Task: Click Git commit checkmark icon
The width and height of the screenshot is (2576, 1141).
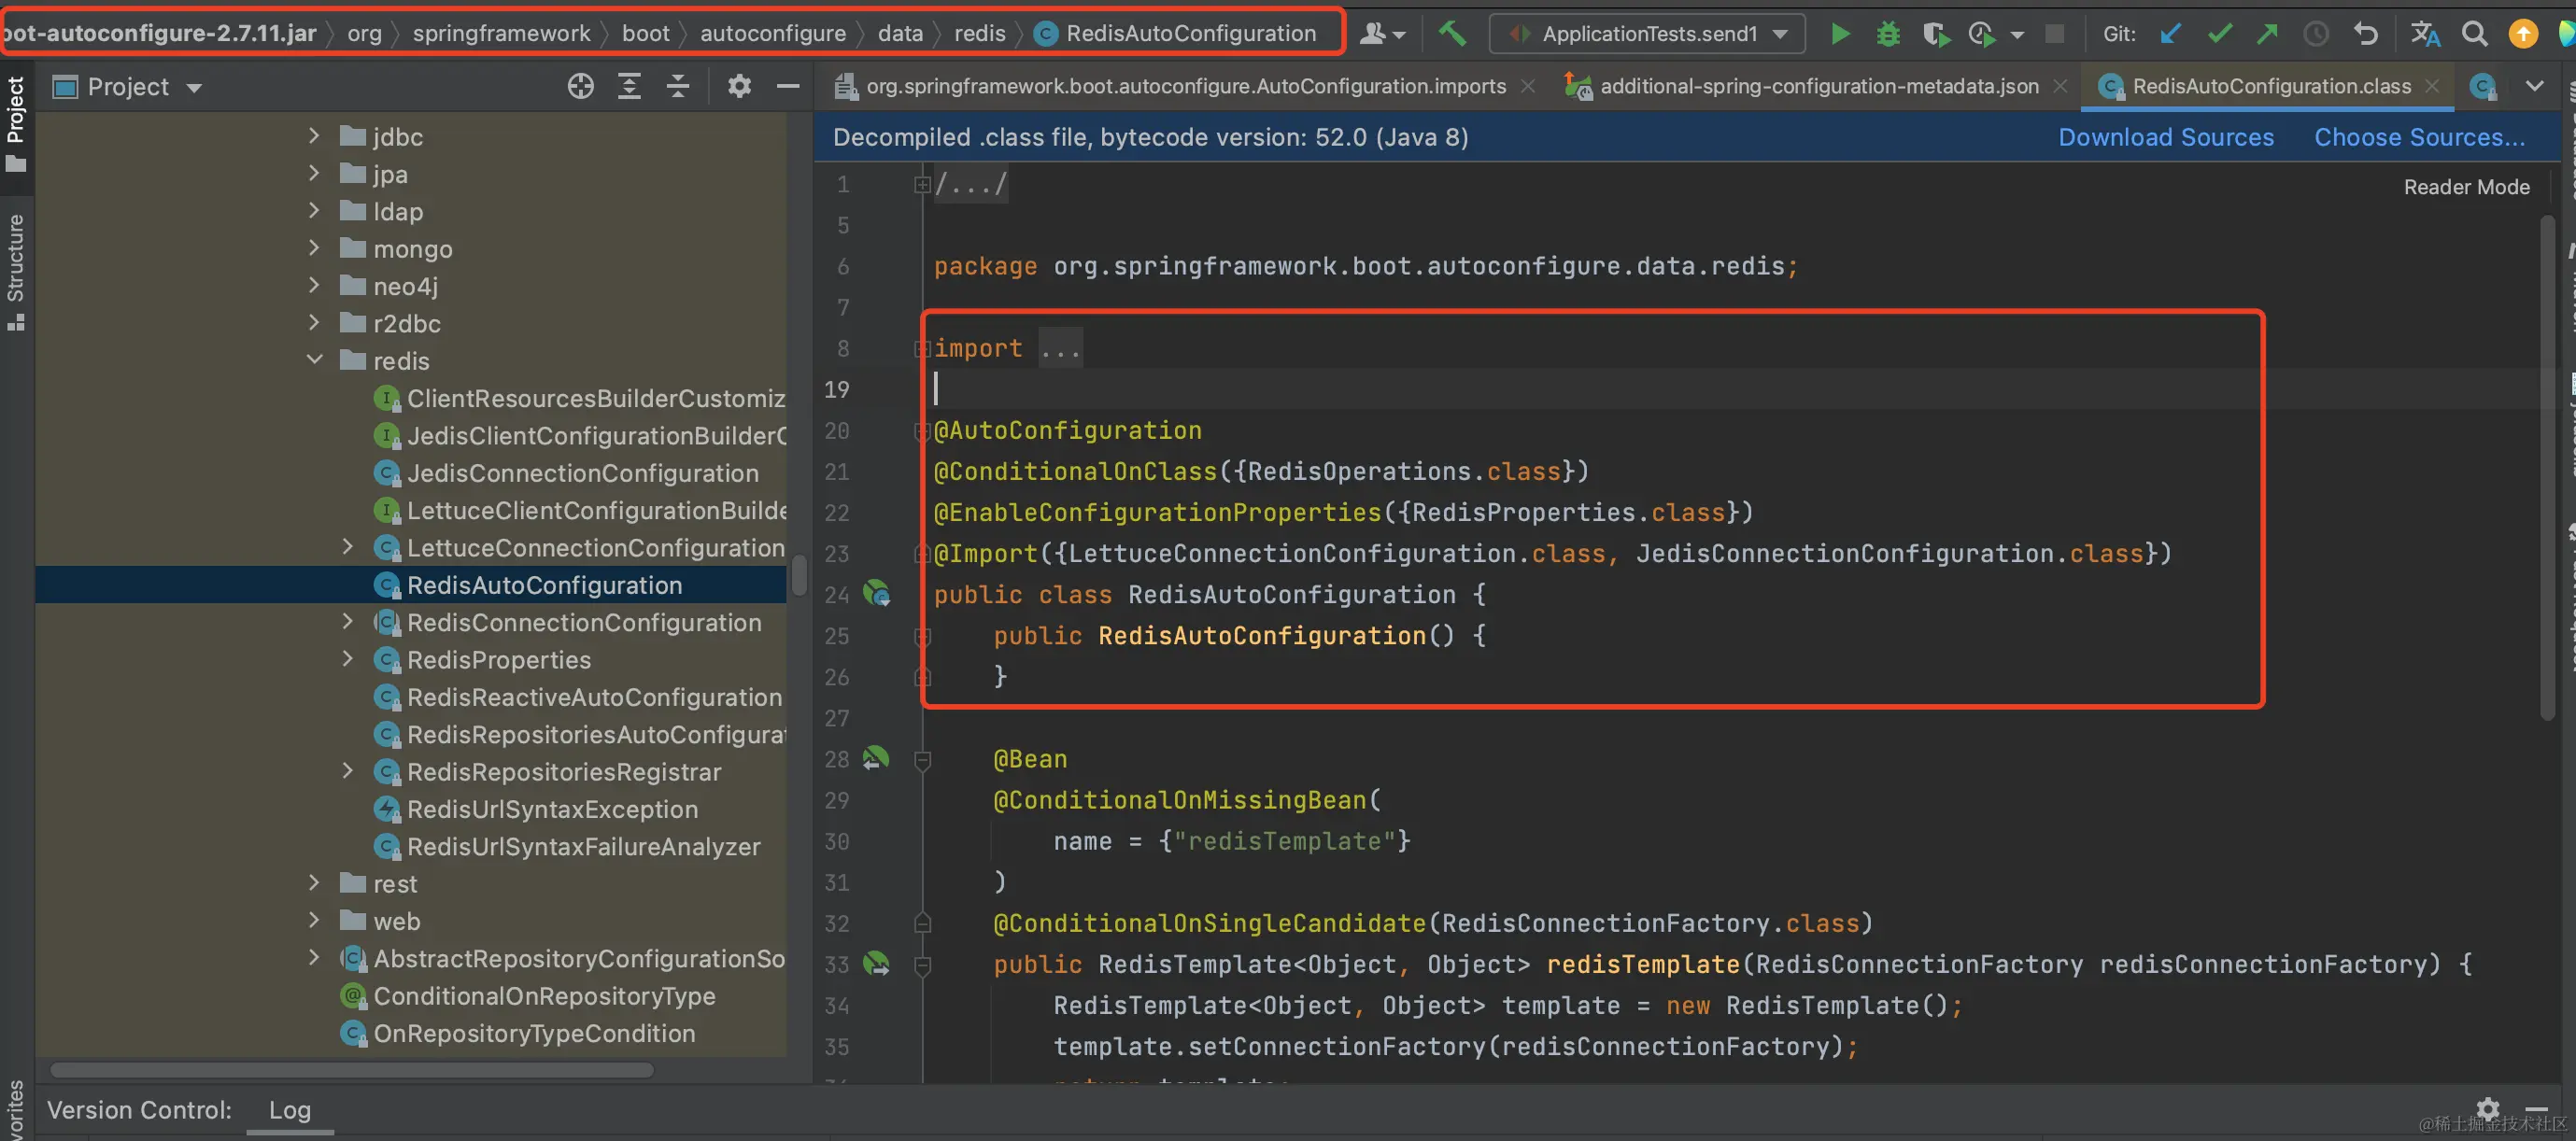Action: tap(2219, 34)
